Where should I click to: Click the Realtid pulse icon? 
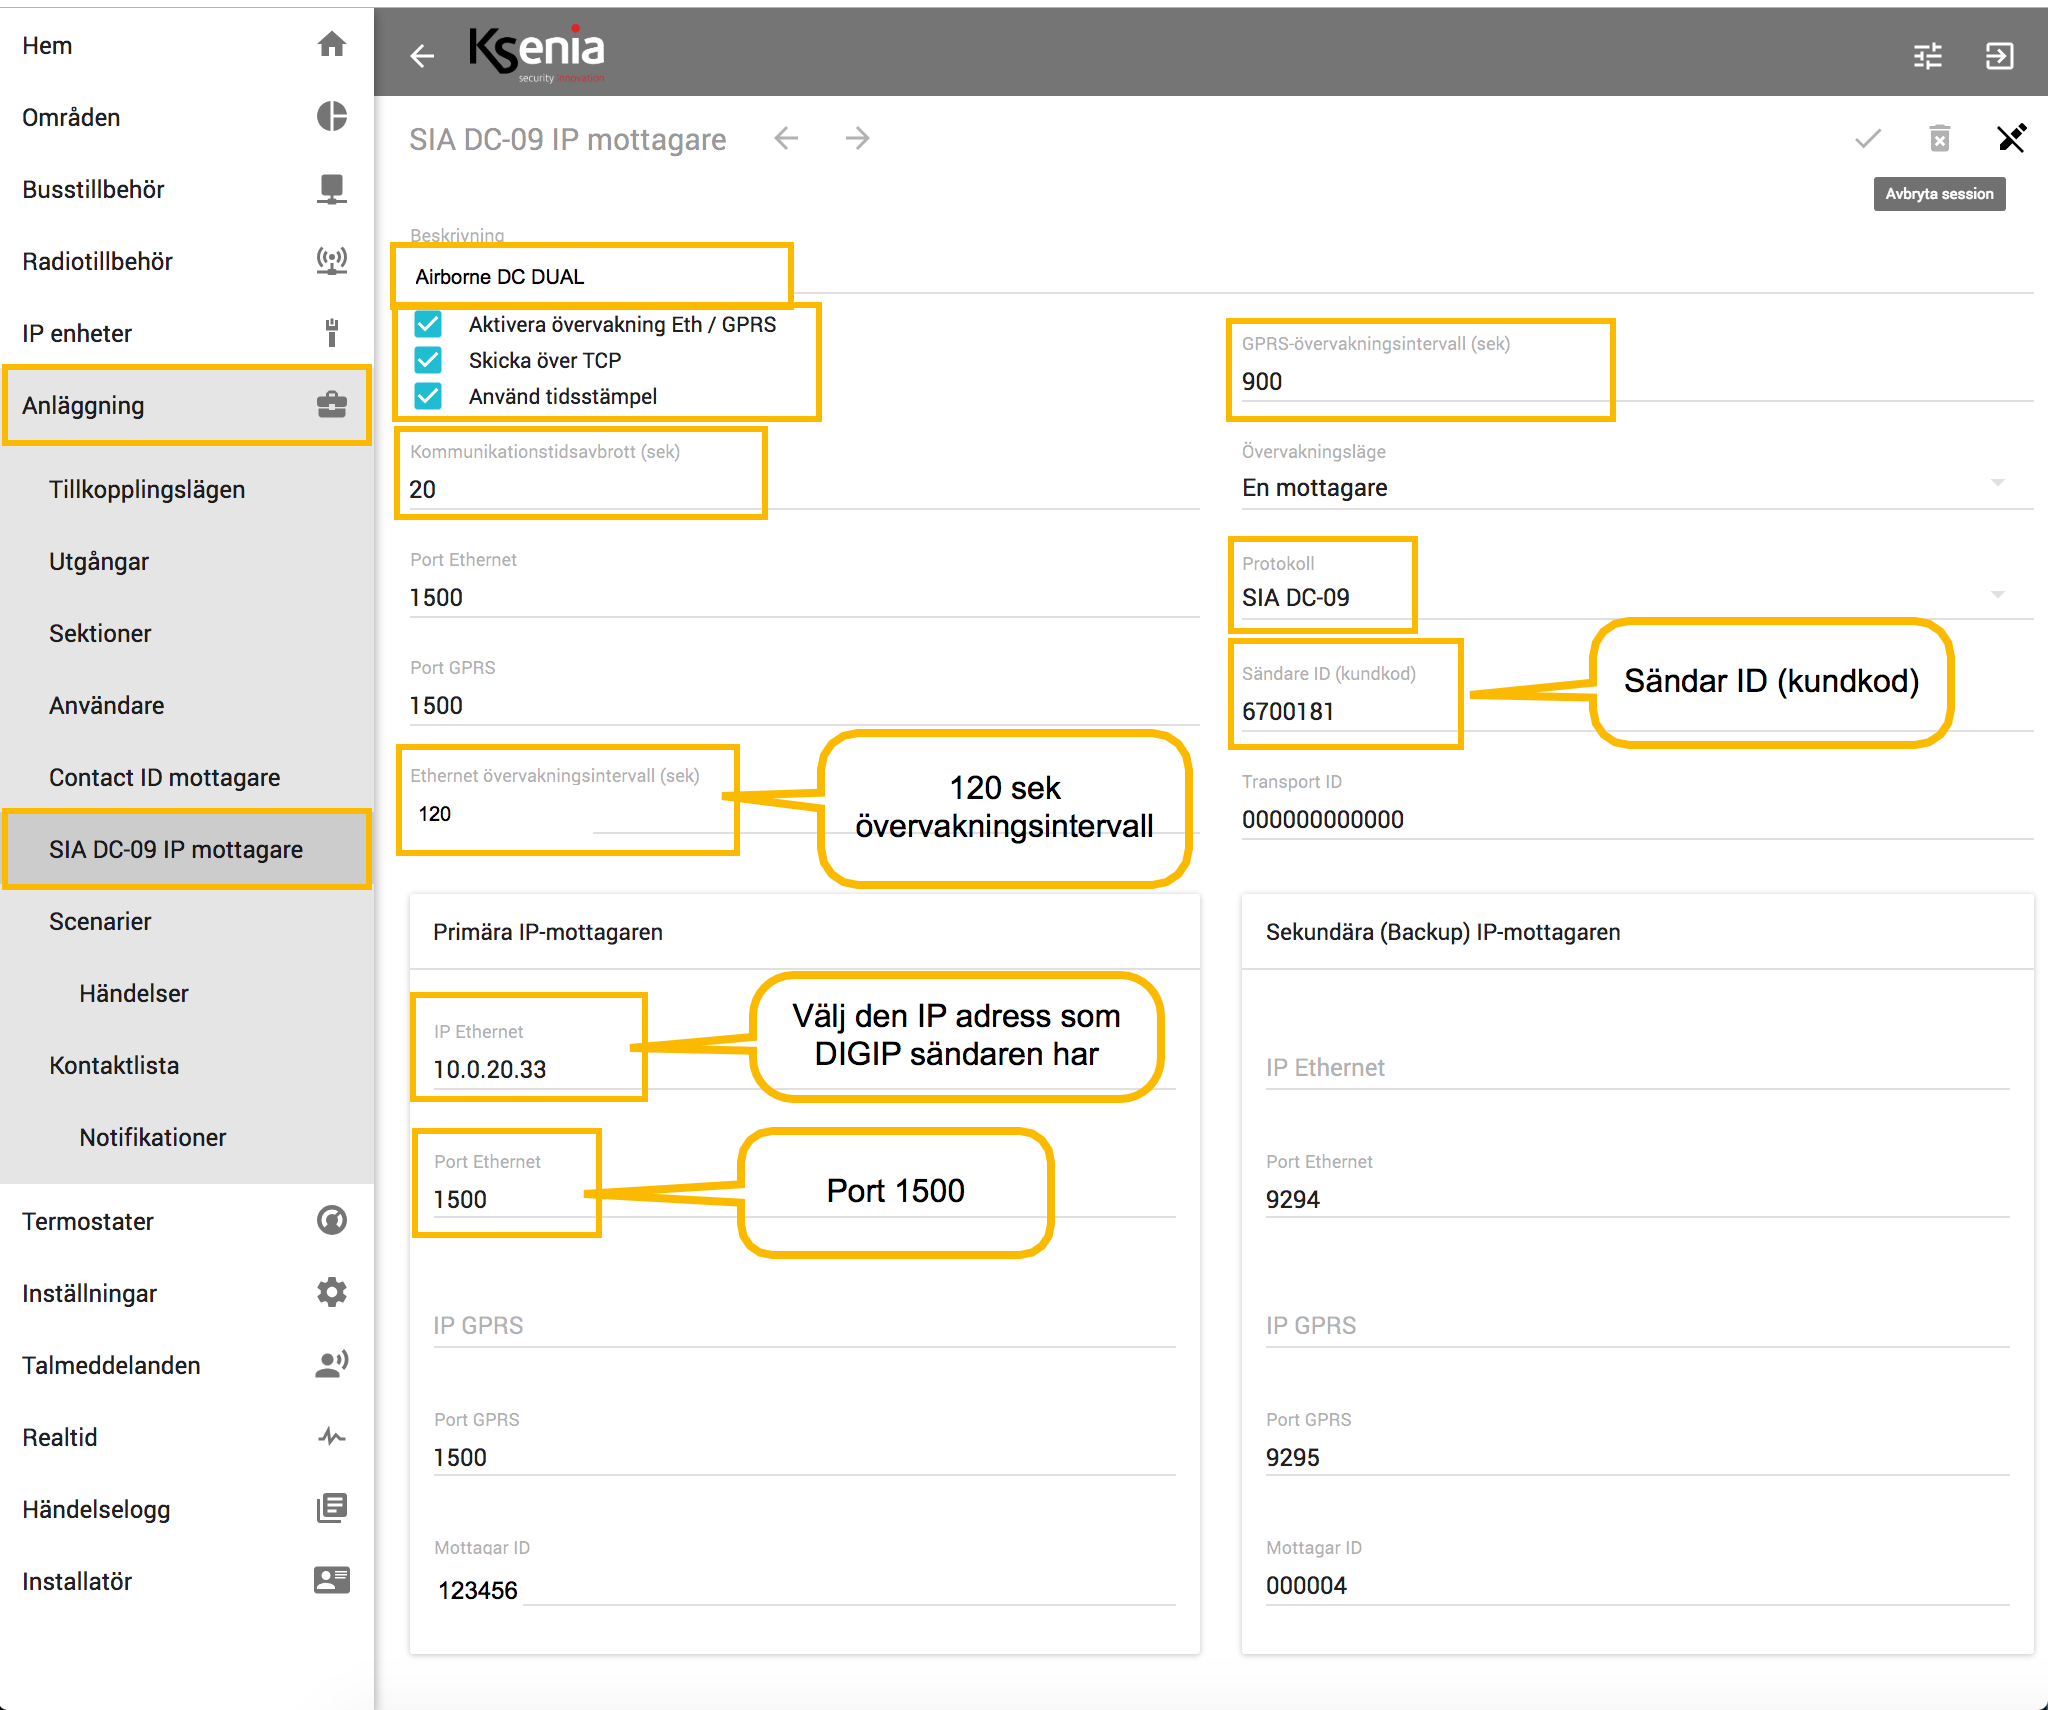(332, 1437)
